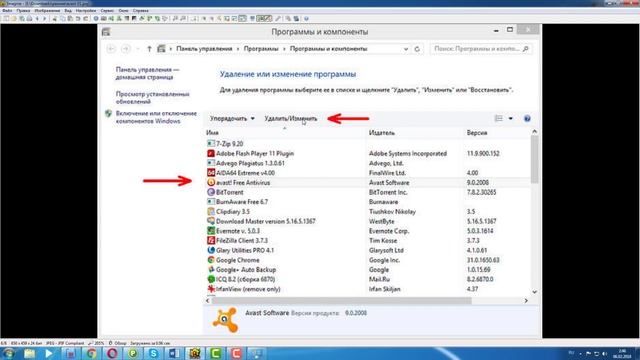
Task: Click the ICQ green flower icon in the list
Action: pyautogui.click(x=211, y=279)
